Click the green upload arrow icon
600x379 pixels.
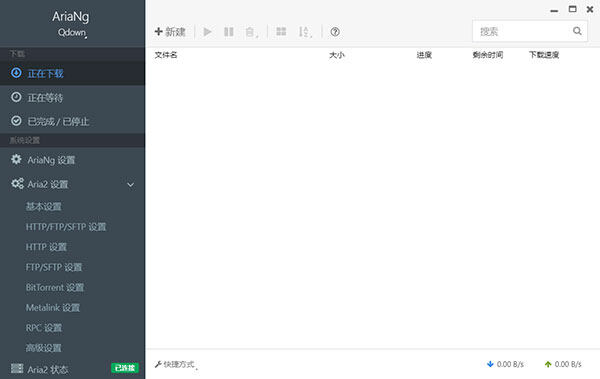tap(548, 364)
